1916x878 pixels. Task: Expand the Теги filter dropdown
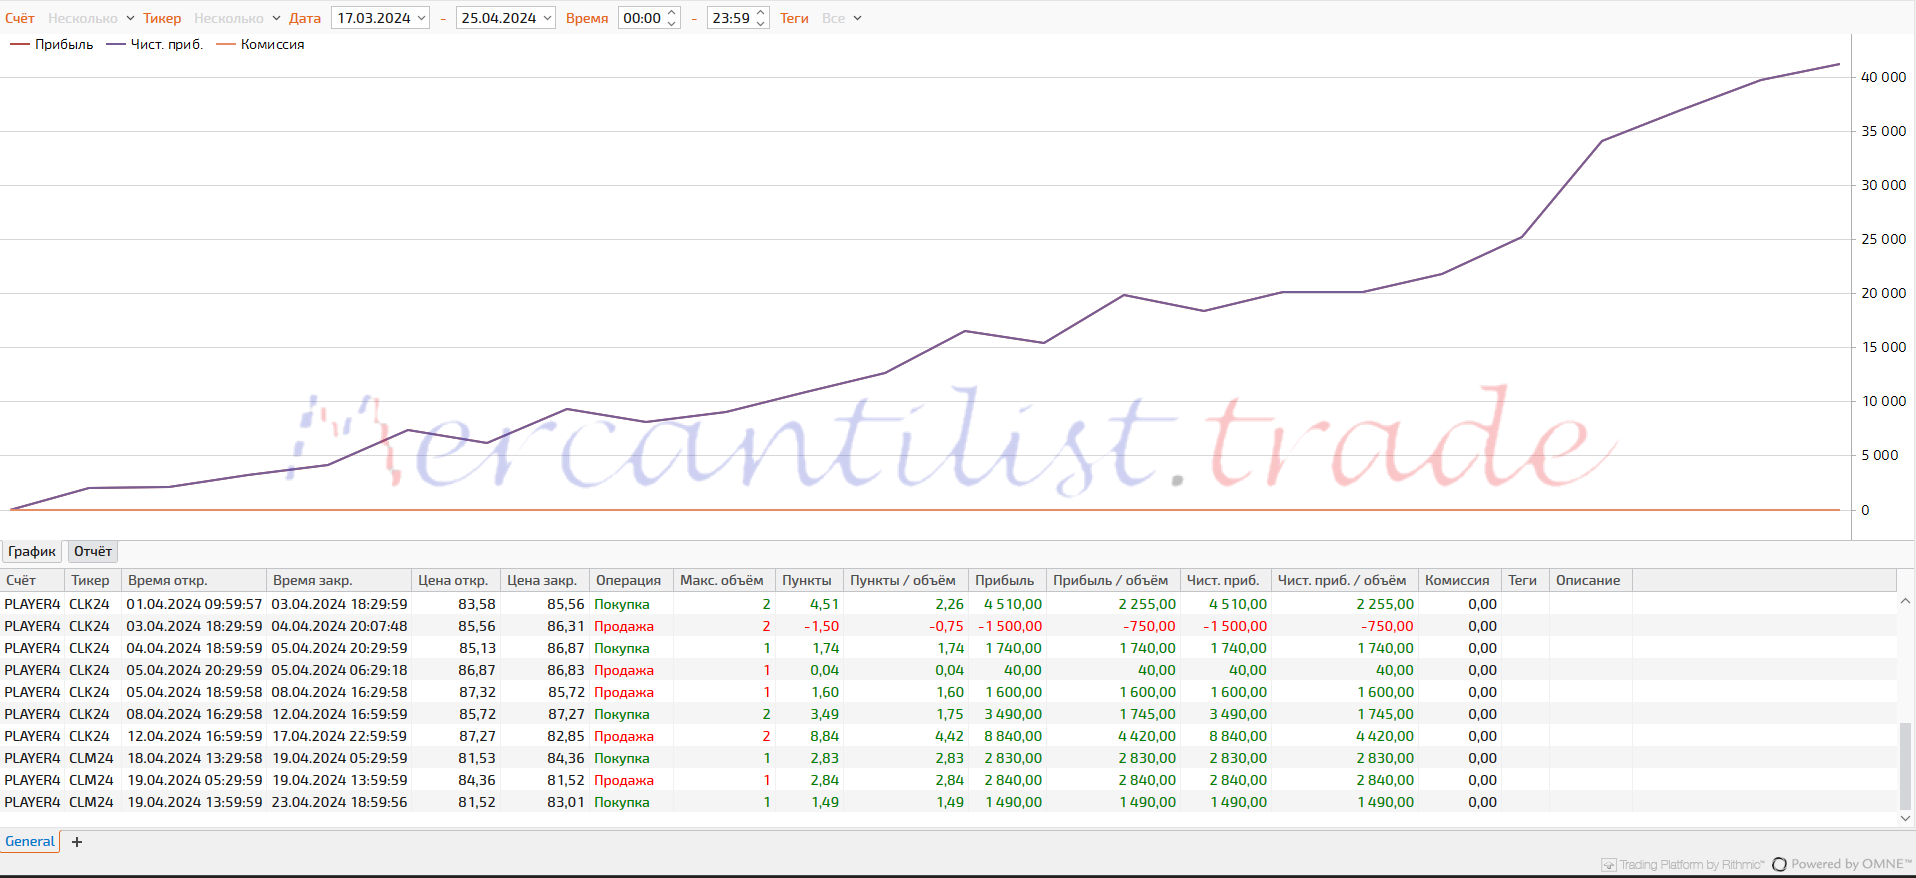(x=842, y=19)
